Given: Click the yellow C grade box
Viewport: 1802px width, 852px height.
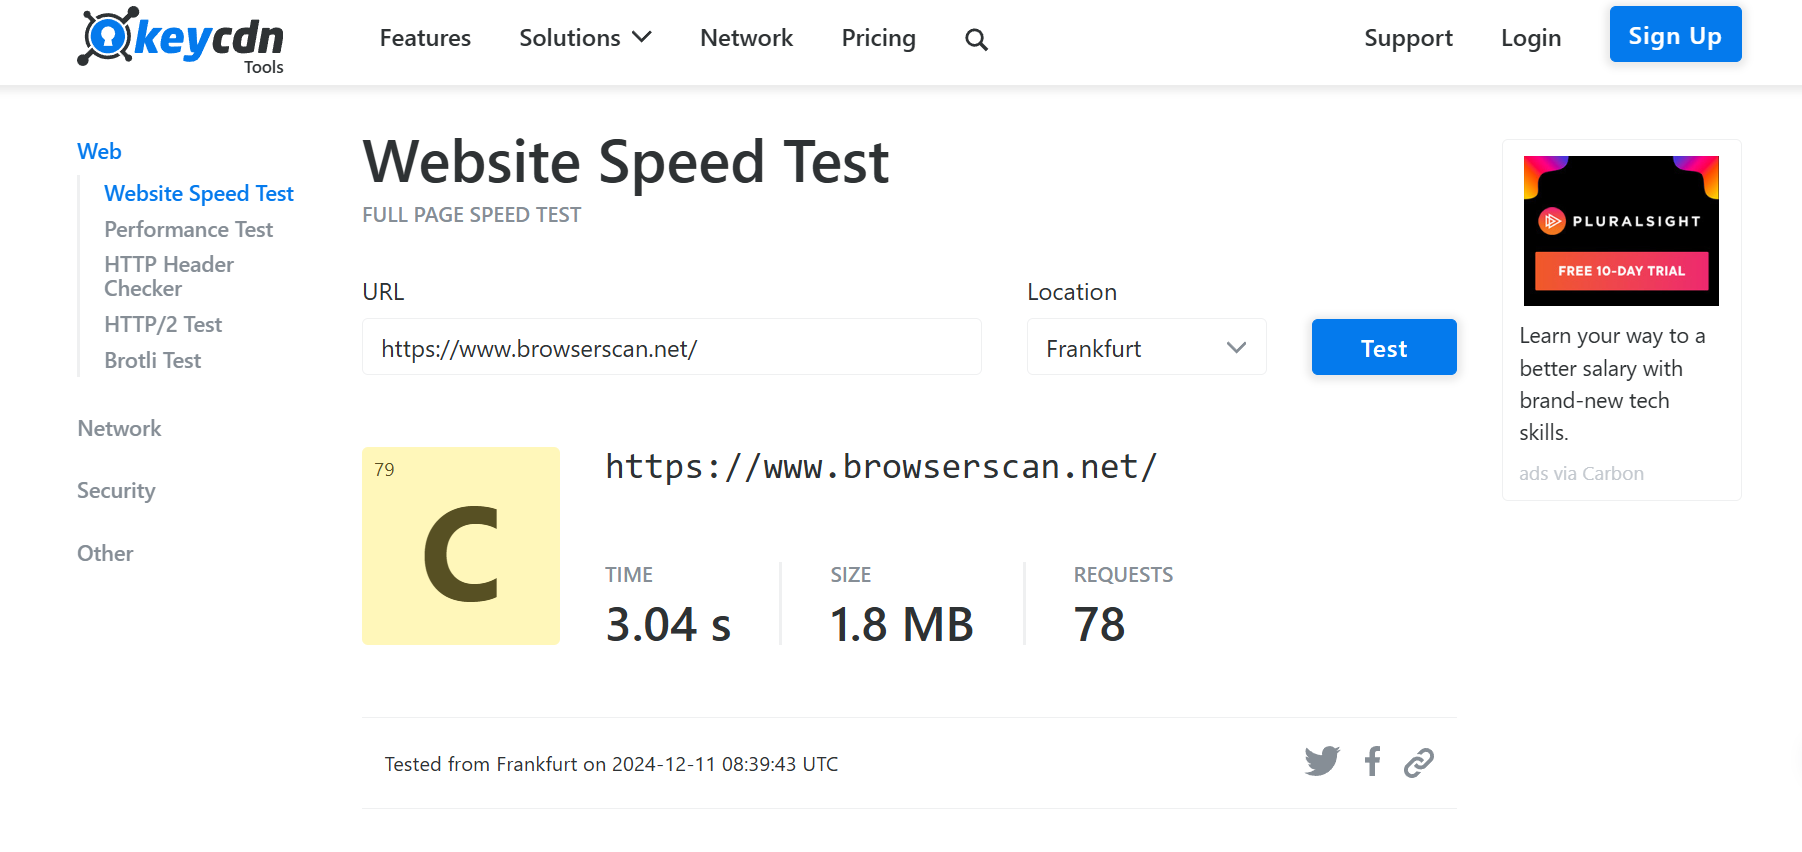Looking at the screenshot, I should [x=461, y=546].
